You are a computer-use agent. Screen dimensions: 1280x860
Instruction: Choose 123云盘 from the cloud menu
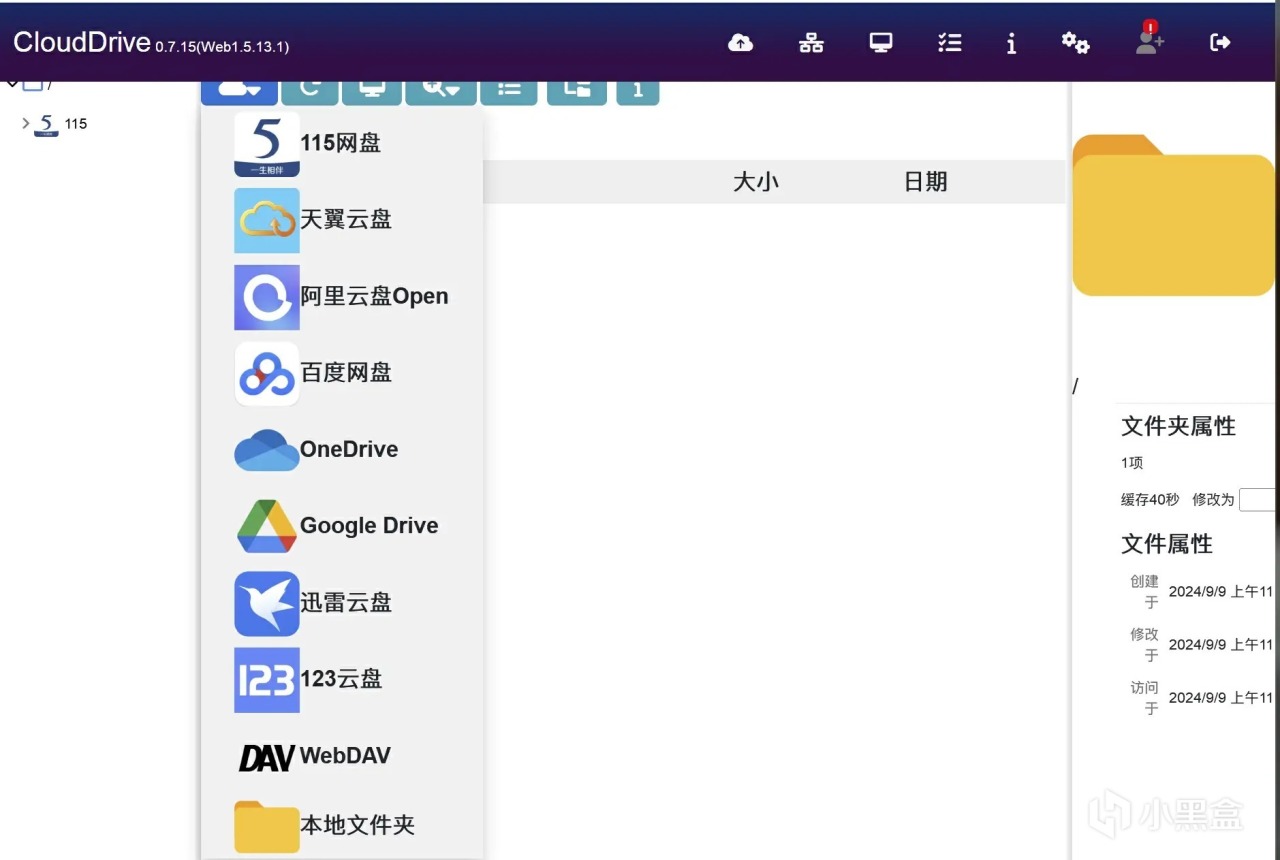(342, 679)
